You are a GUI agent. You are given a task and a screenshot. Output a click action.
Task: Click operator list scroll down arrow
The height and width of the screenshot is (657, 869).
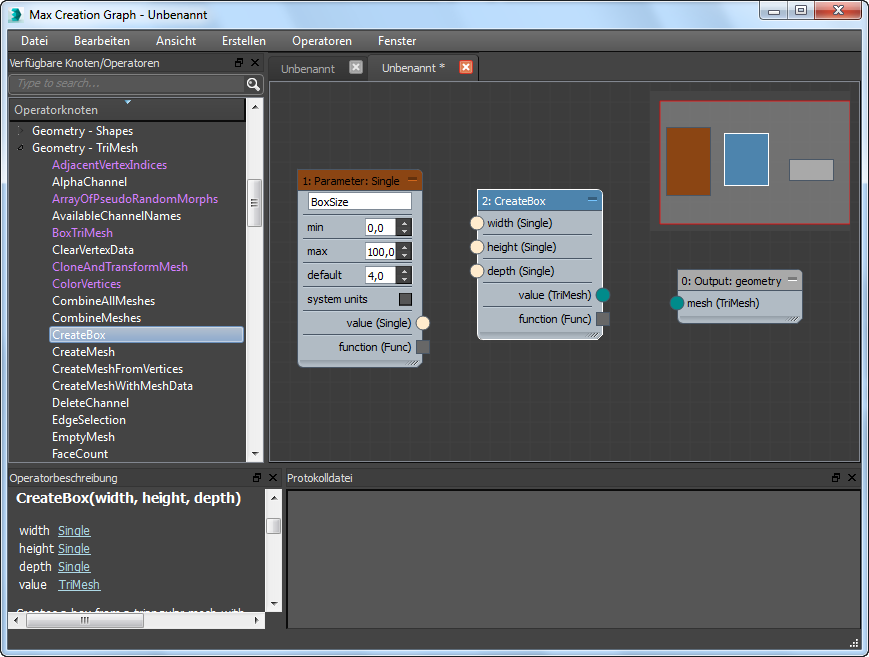(255, 454)
